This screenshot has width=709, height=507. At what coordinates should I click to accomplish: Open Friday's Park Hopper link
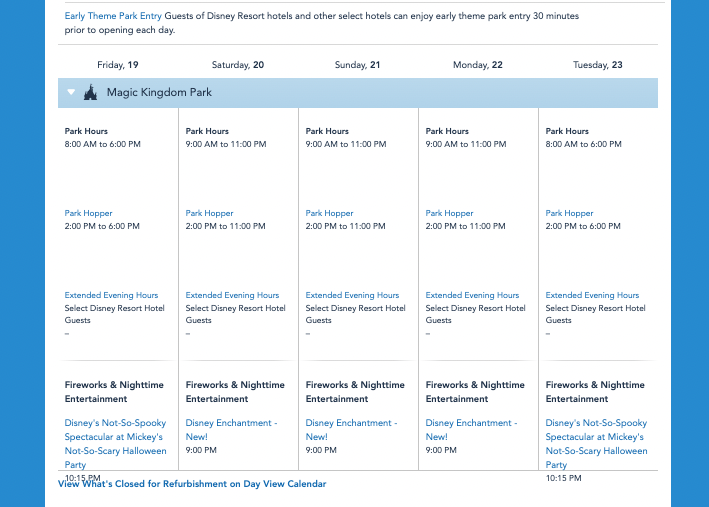pos(89,213)
